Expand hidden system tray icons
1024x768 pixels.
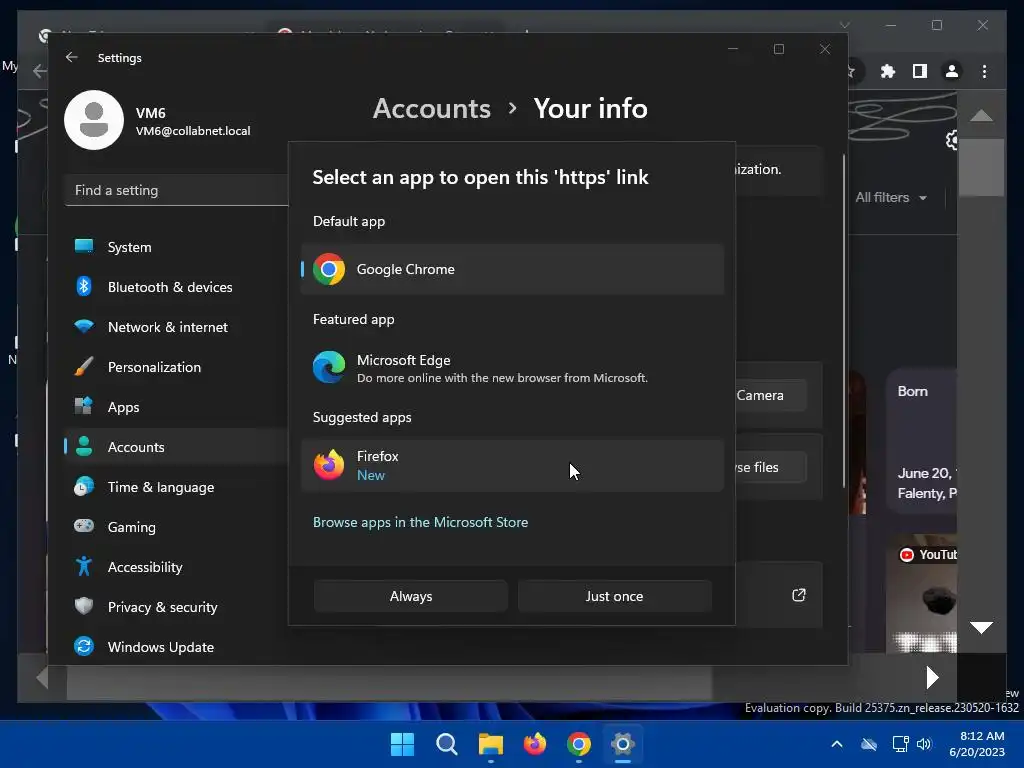837,744
